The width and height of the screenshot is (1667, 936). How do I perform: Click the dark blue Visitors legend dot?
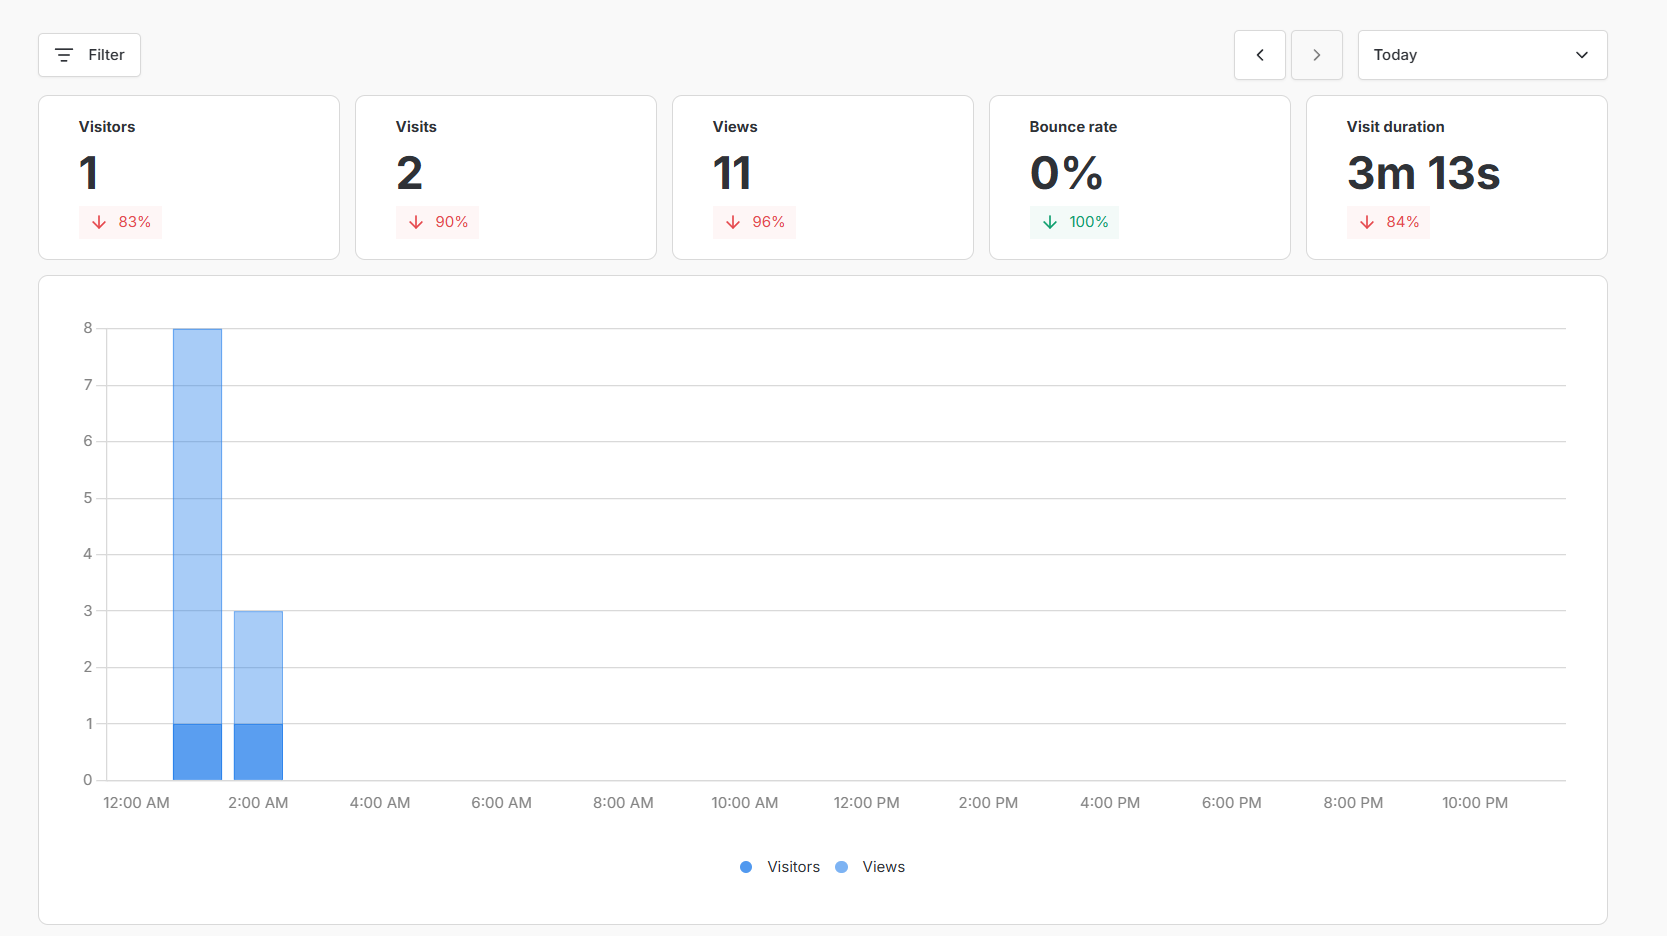pyautogui.click(x=746, y=867)
